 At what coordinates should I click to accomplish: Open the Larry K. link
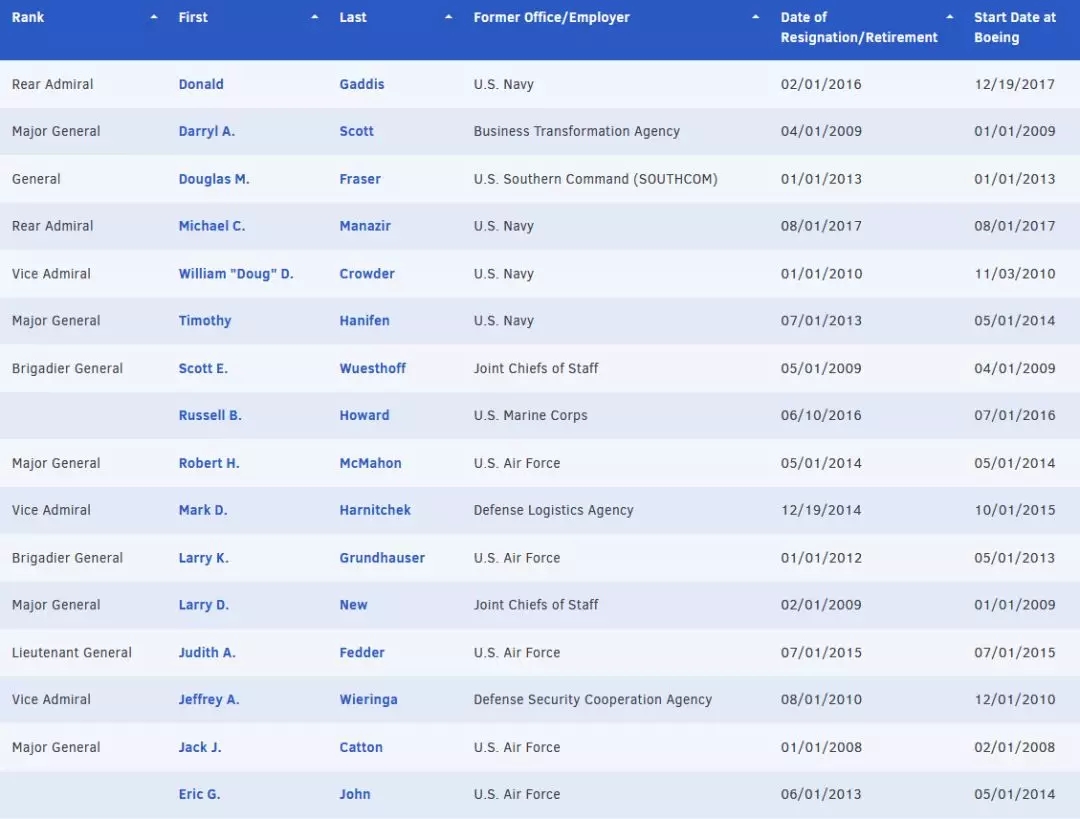point(204,558)
